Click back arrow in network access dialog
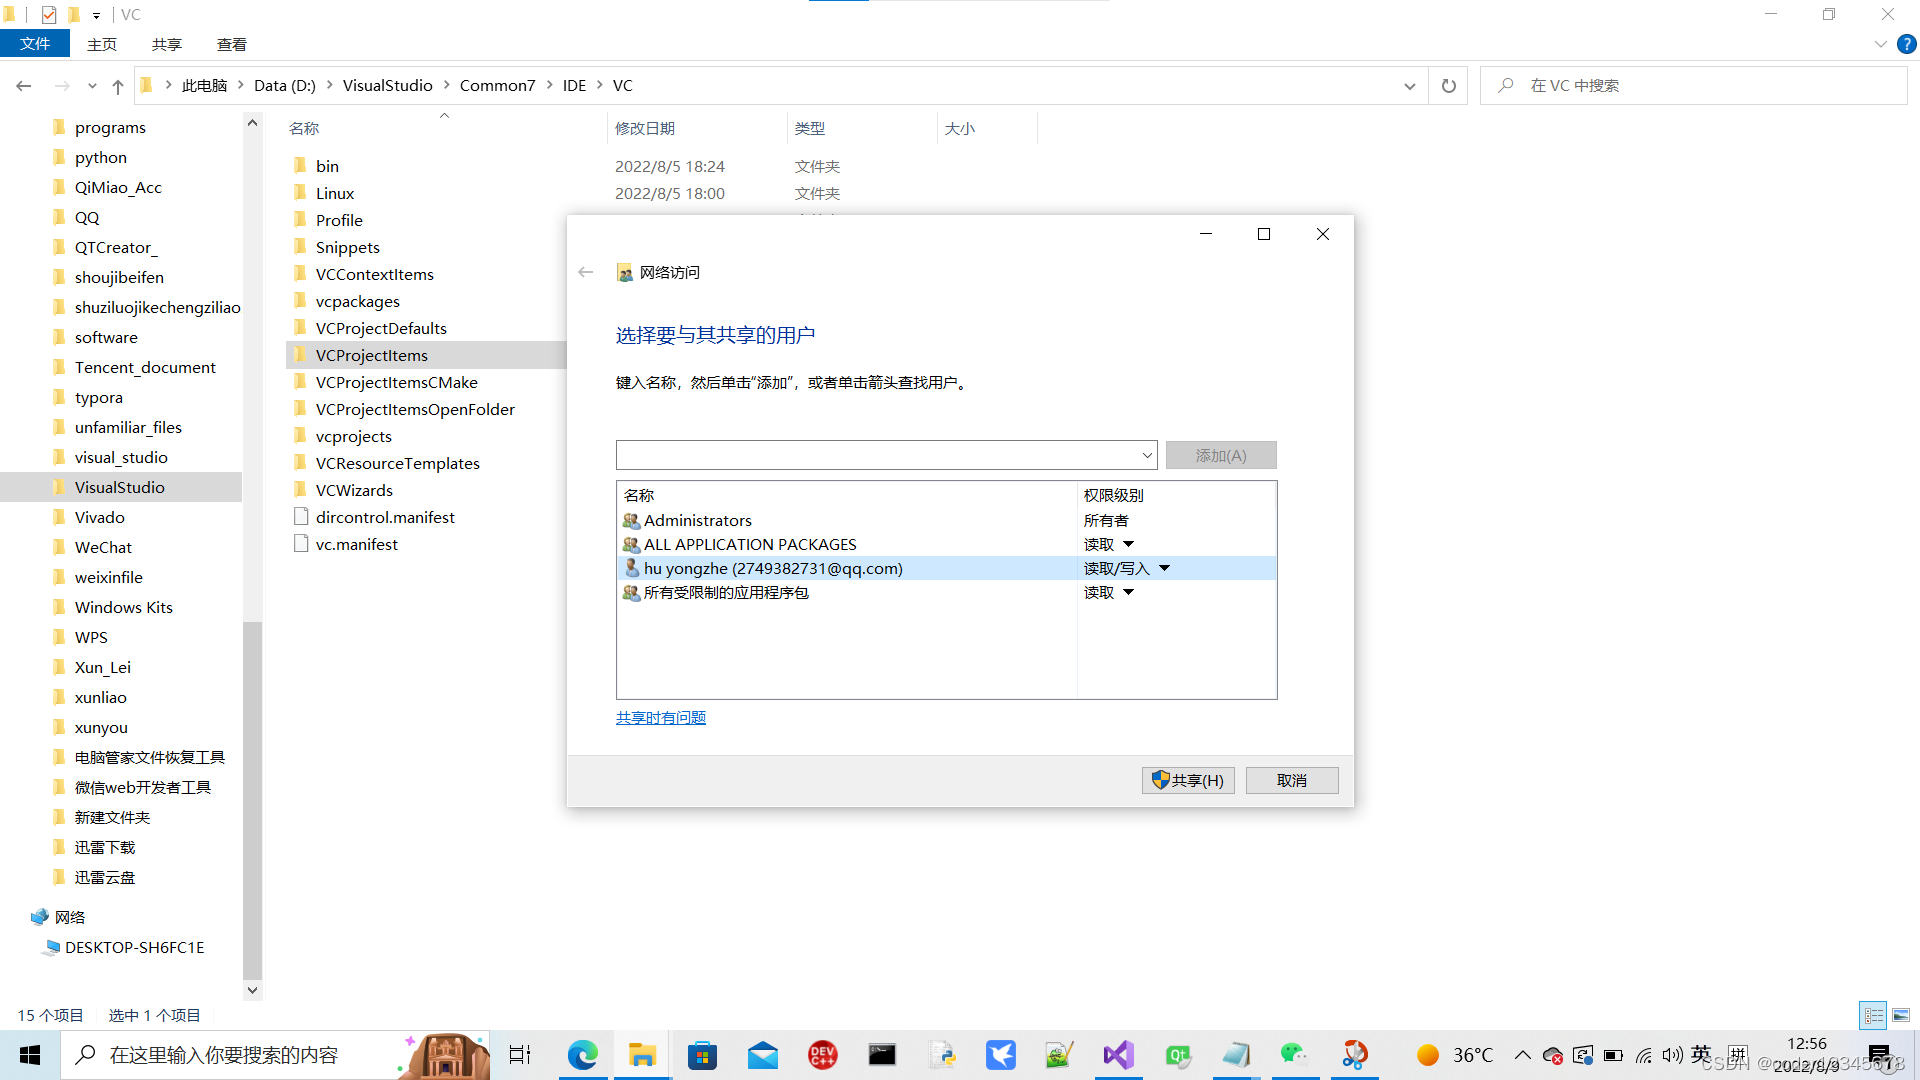The width and height of the screenshot is (1920, 1080). 586,272
